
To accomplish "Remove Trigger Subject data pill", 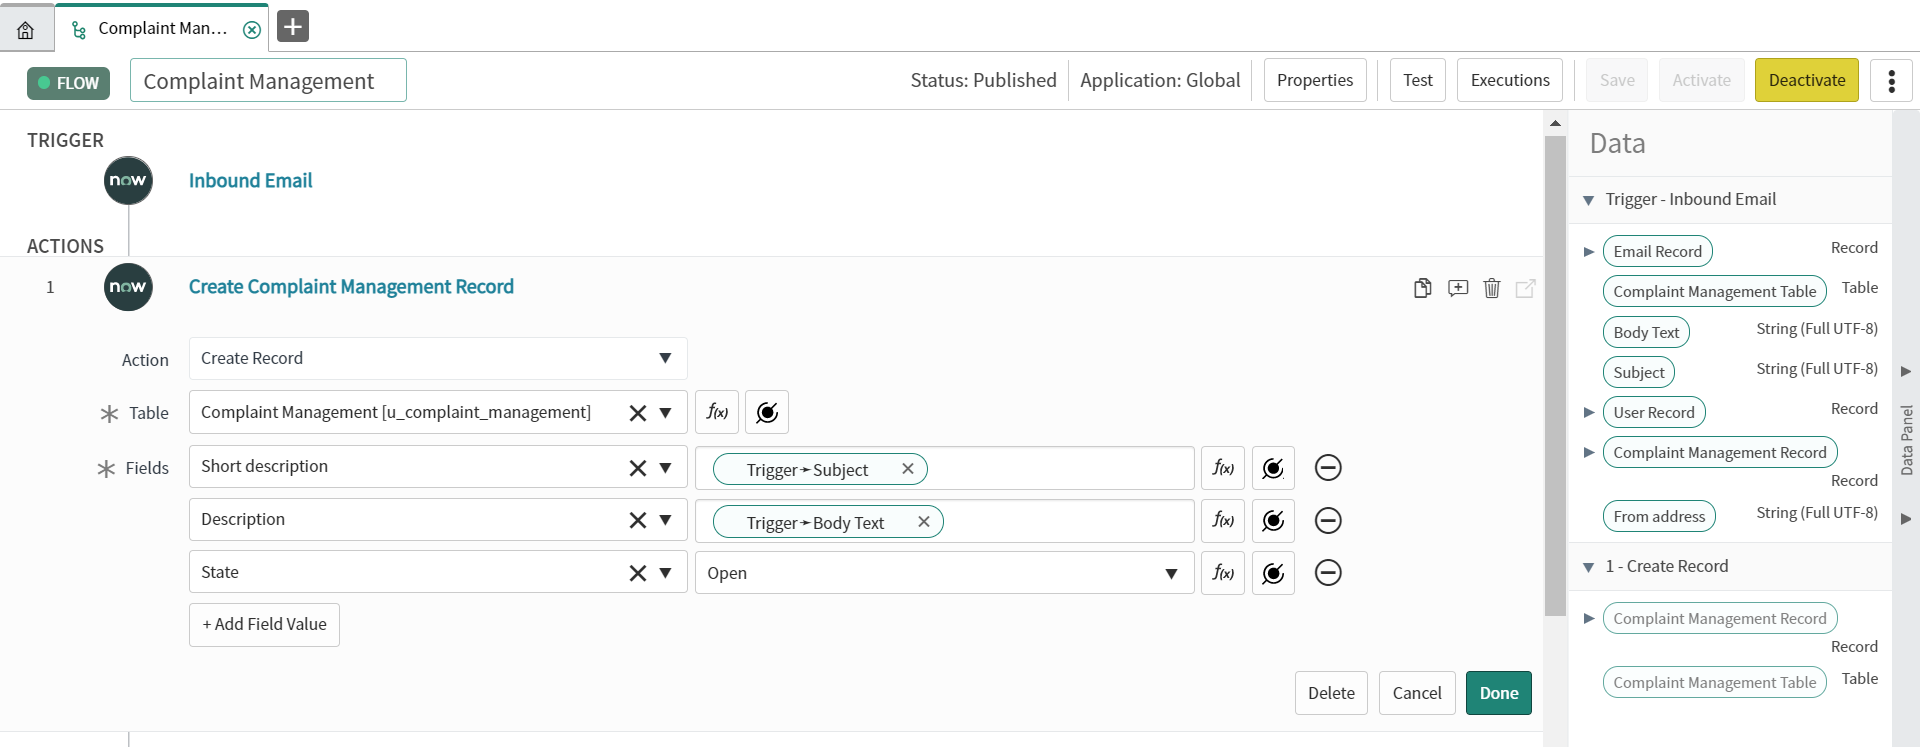I will click(x=908, y=468).
